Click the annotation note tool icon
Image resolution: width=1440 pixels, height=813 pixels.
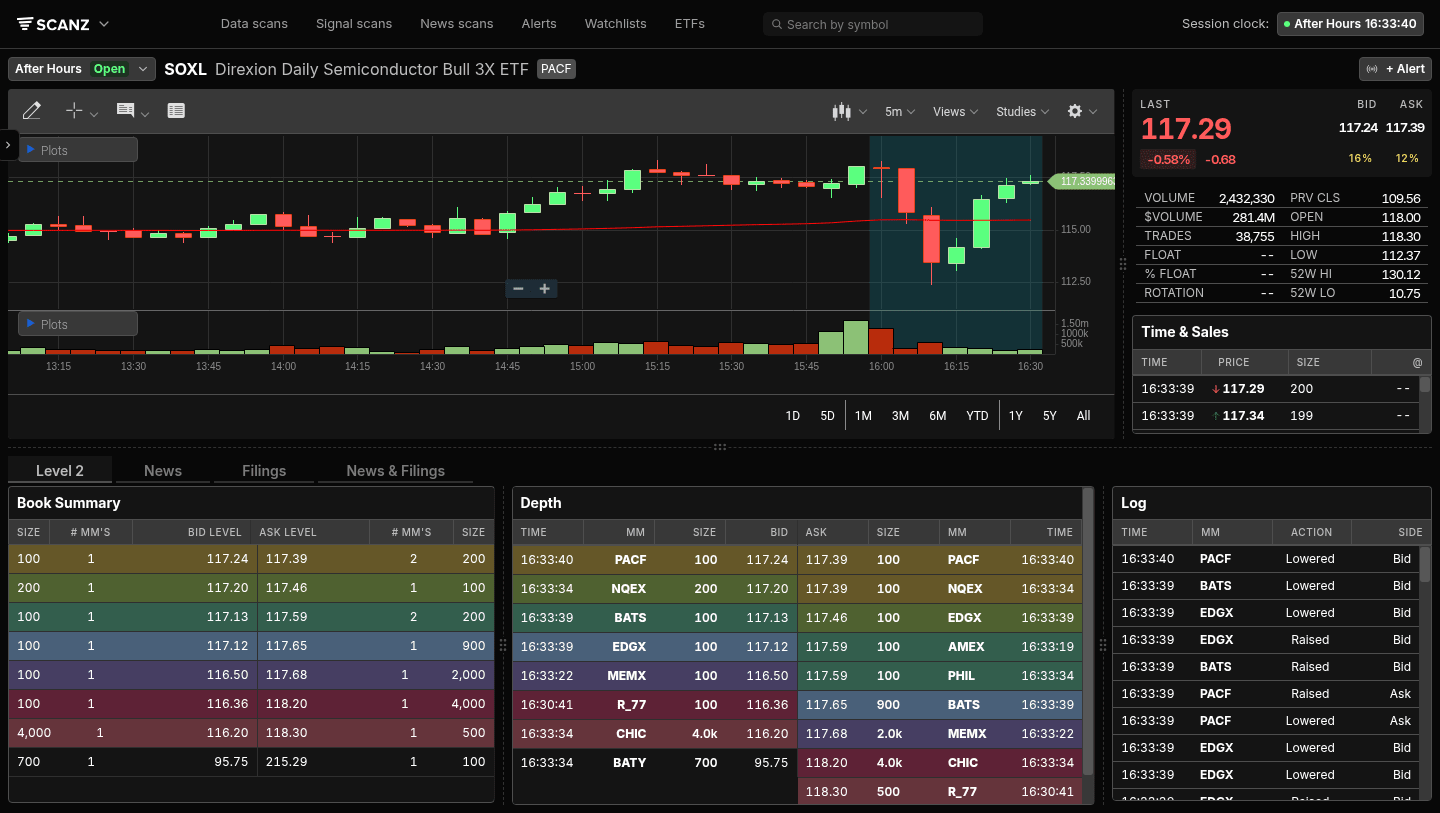(126, 111)
